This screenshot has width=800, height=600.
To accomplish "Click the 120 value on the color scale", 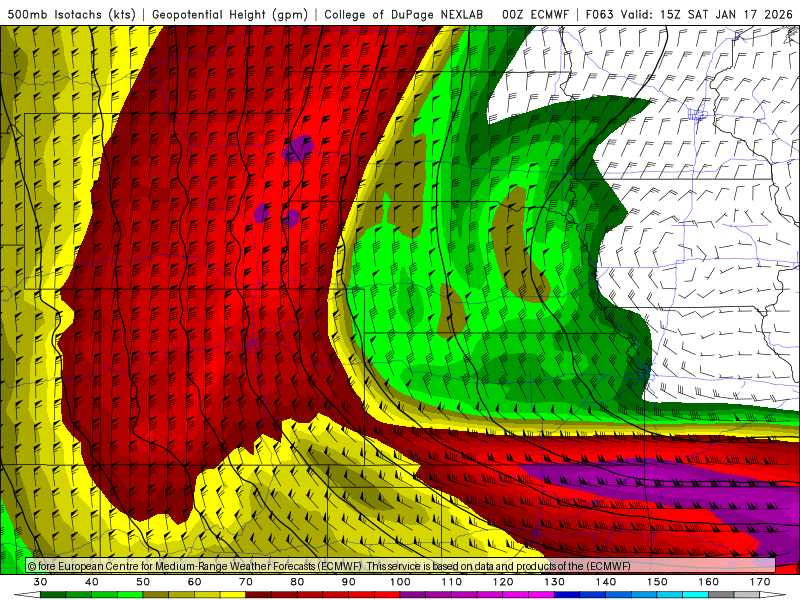I will coord(503,582).
